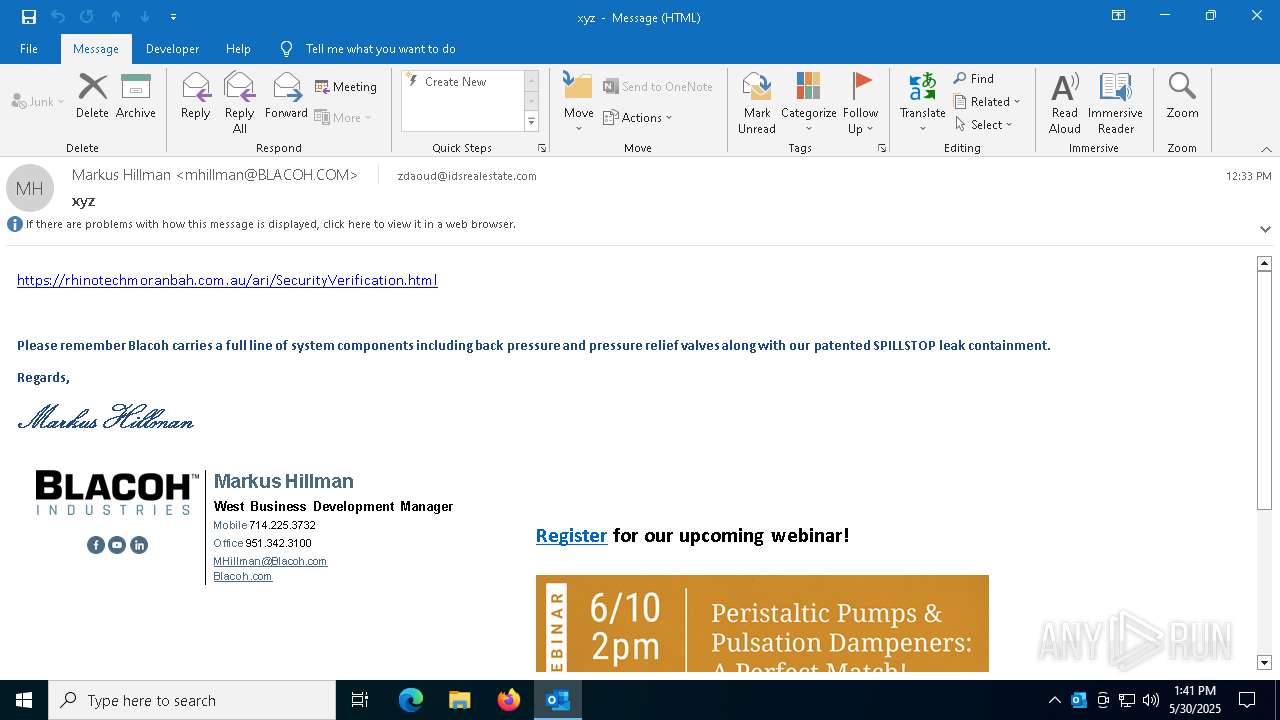
Task: Open the rhinotechmoranbah SecurityVerification link
Action: [x=227, y=280]
